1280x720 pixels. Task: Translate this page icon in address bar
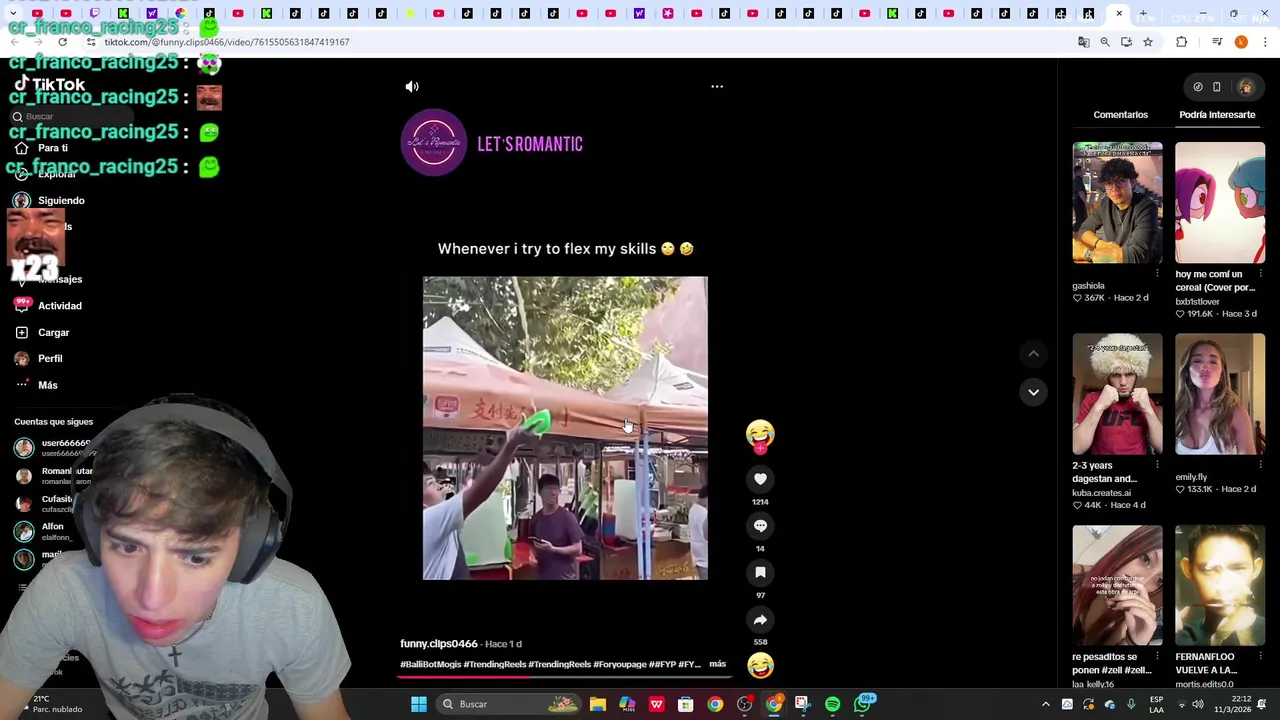[1083, 42]
